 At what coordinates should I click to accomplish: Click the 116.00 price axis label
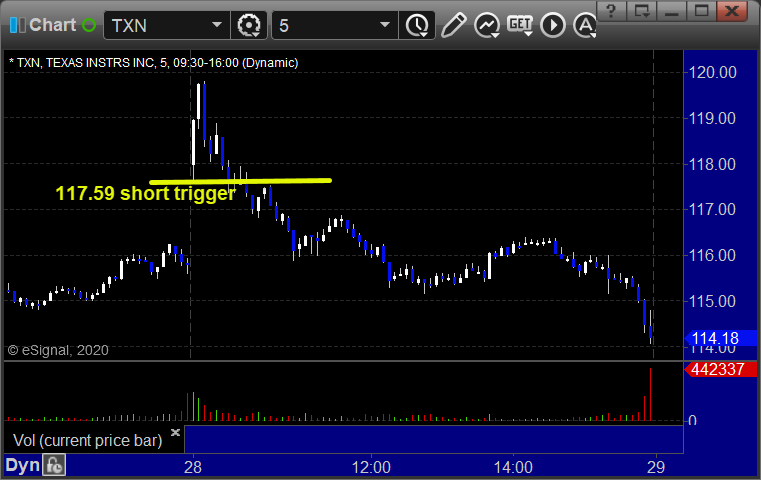click(712, 255)
